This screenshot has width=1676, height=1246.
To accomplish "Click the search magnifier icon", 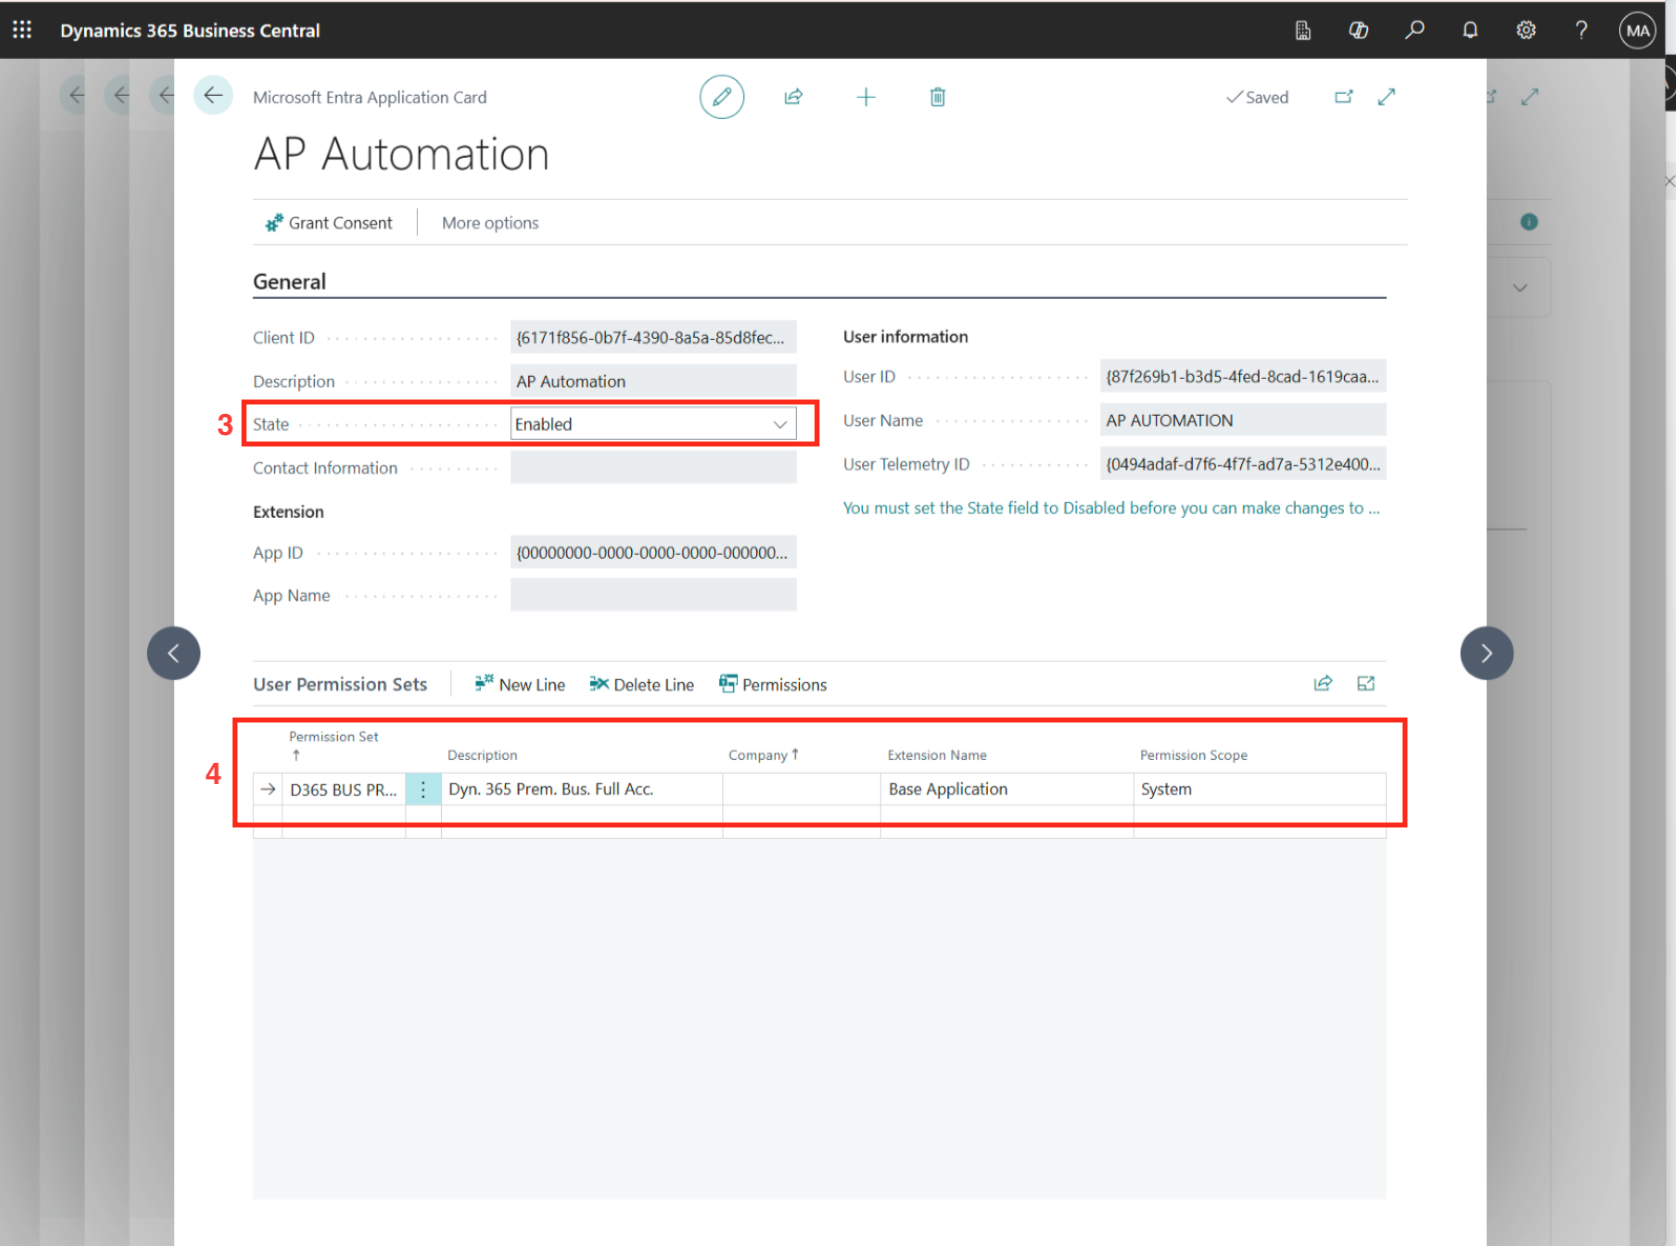I will (1414, 30).
